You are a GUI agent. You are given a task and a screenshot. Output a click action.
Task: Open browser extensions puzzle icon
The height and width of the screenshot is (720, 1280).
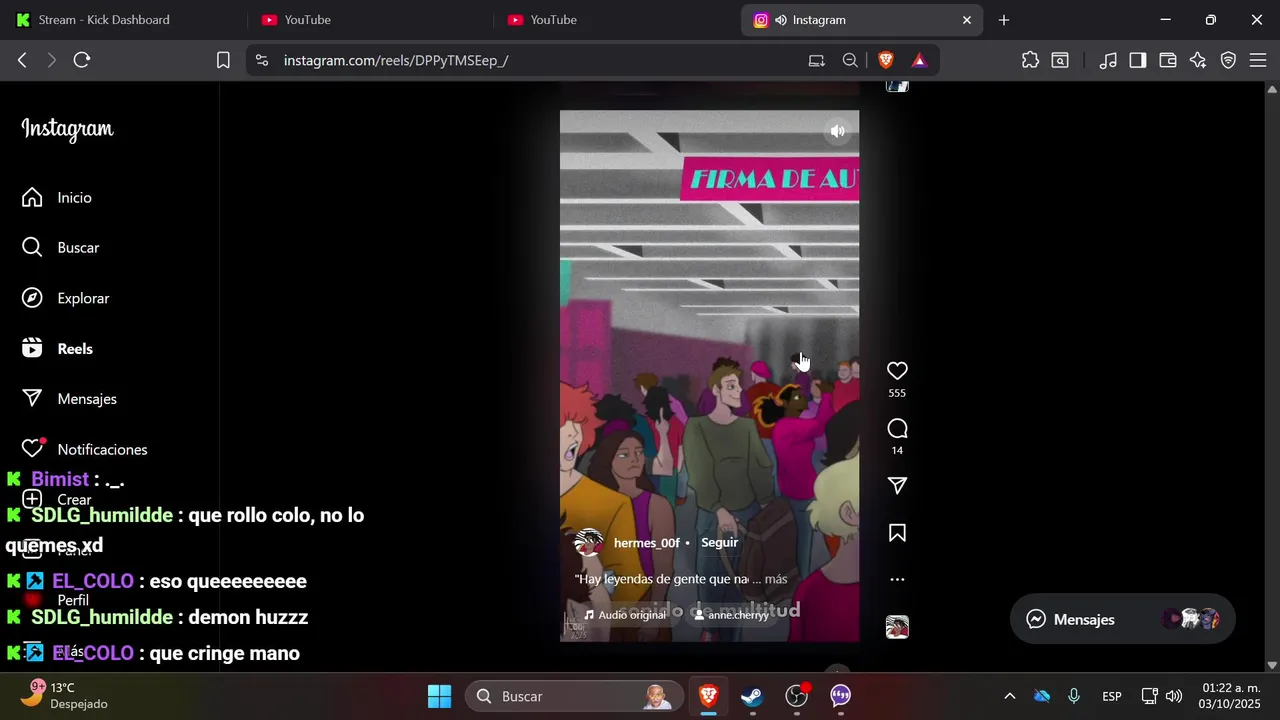tap(1030, 60)
